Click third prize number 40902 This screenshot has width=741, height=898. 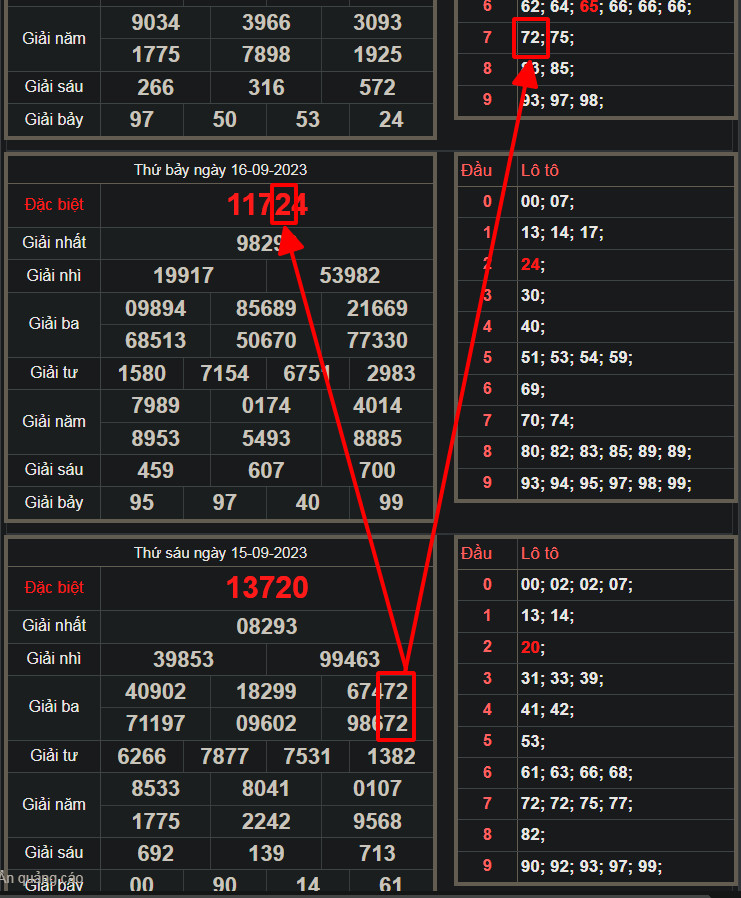tap(155, 691)
